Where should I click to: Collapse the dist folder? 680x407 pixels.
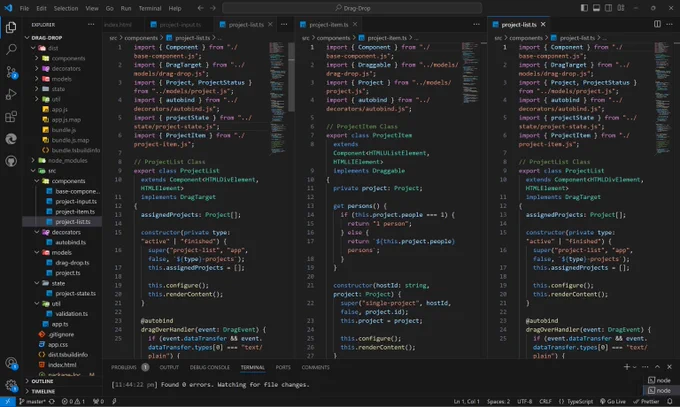(x=53, y=48)
